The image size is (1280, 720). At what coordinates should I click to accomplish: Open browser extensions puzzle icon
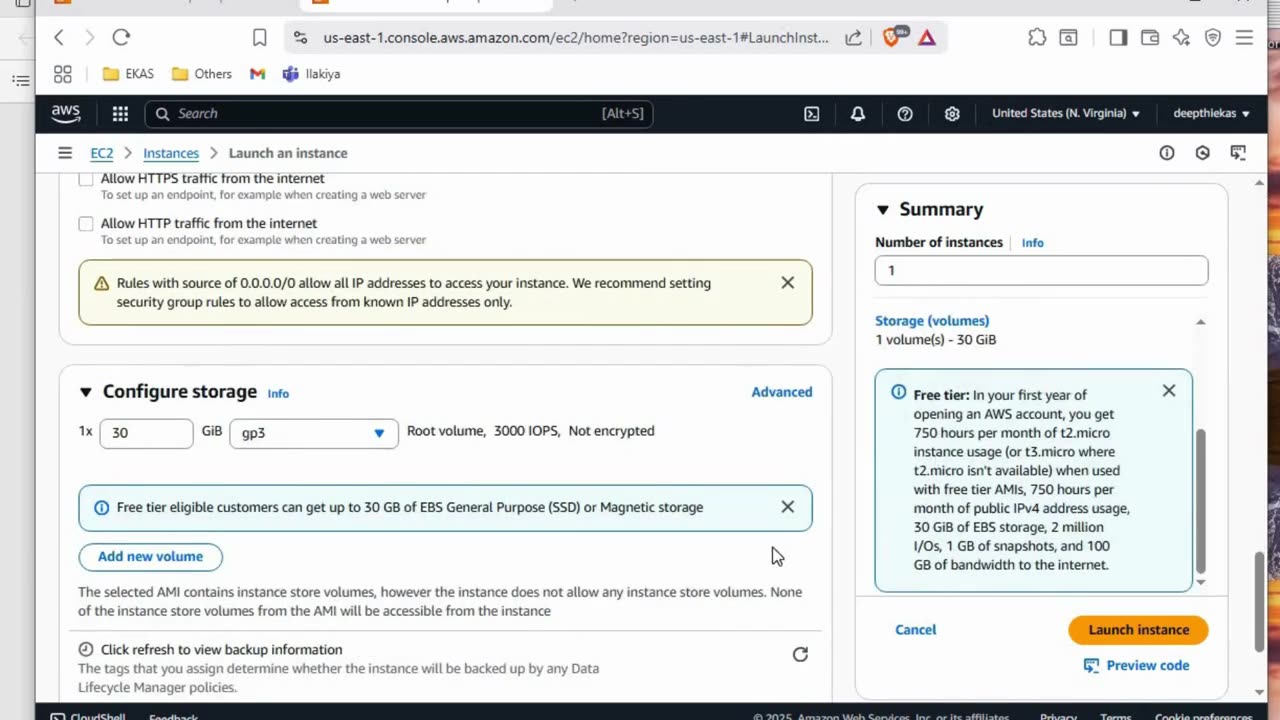click(x=1037, y=38)
